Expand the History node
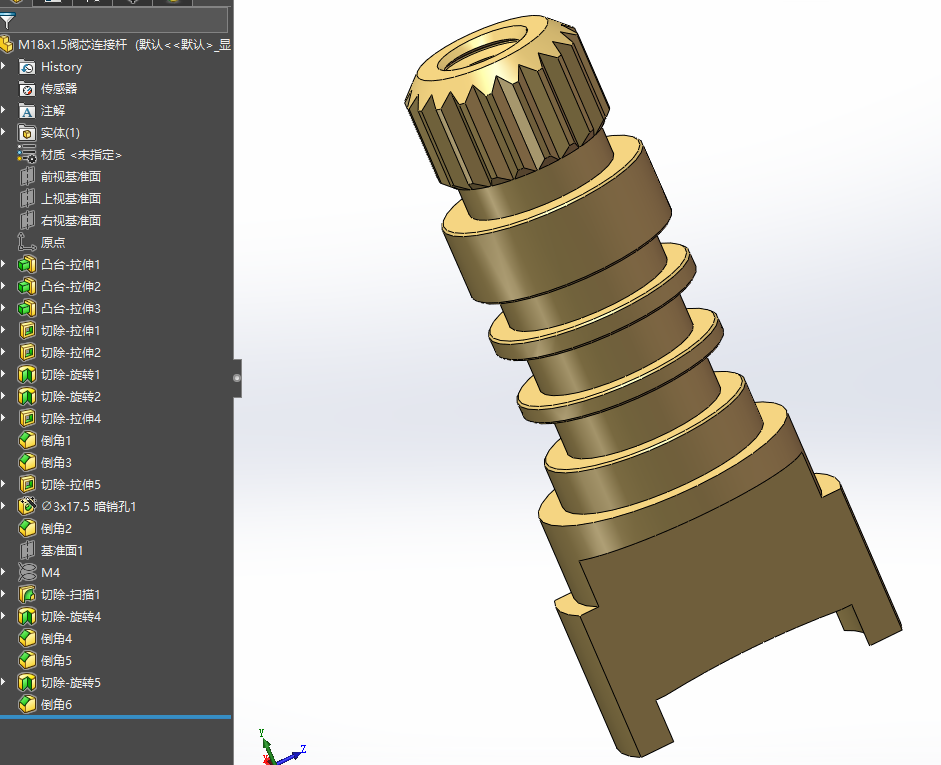Viewport: 941px width, 765px height. [4, 65]
